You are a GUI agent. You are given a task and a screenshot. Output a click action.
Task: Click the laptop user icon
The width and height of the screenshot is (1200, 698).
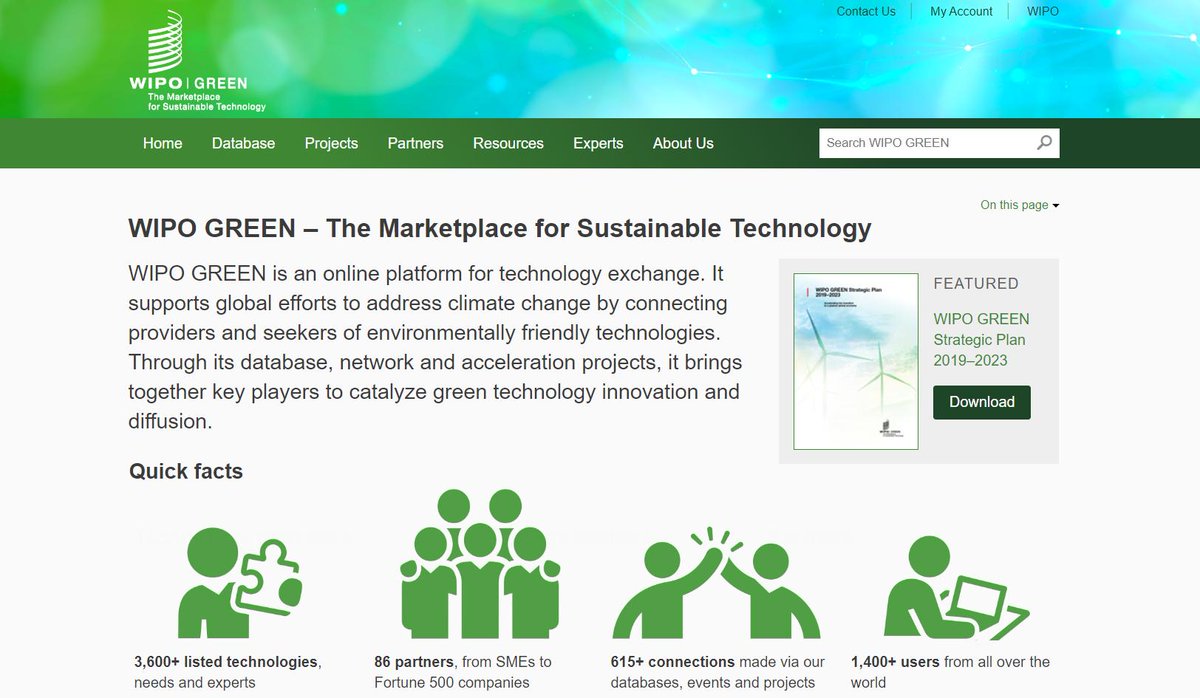point(956,587)
